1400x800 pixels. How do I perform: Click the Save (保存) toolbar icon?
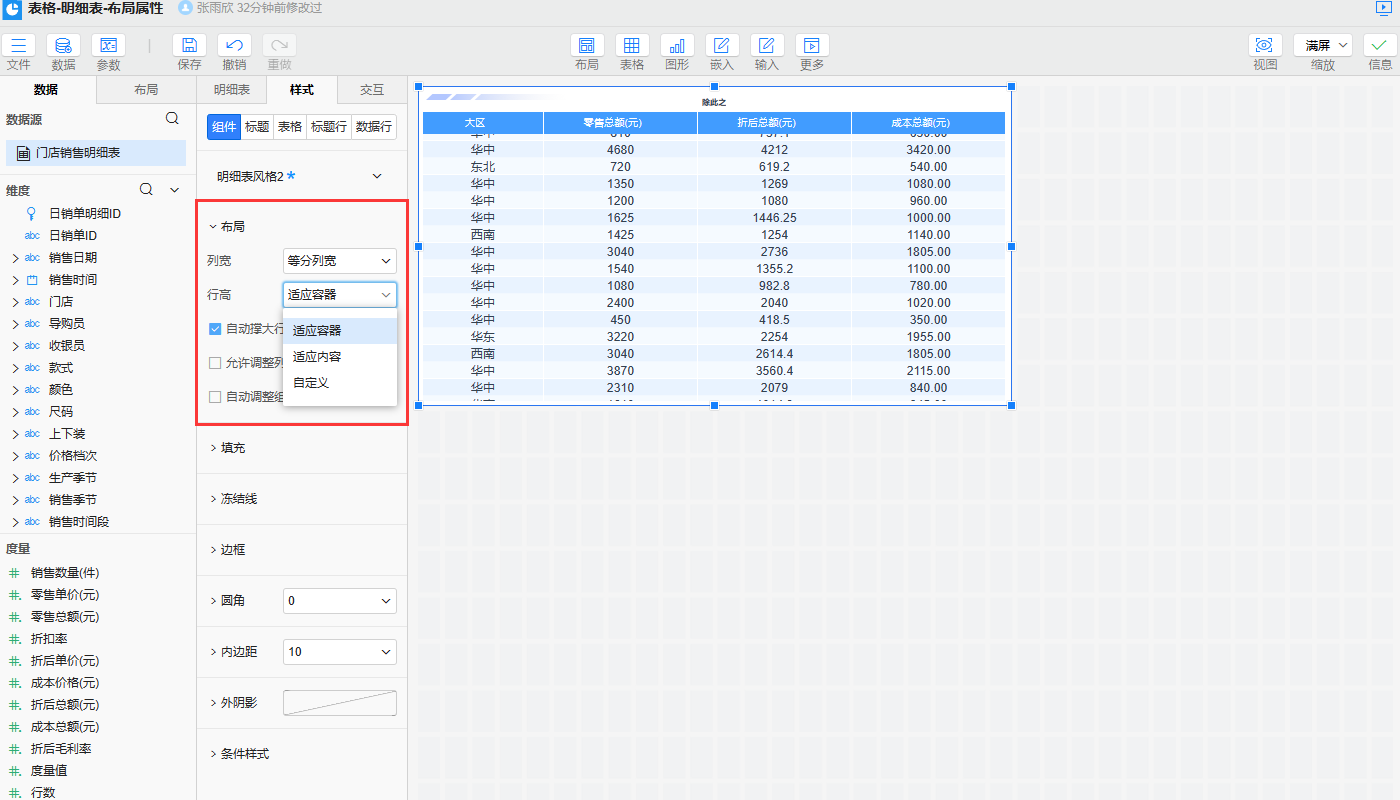[x=189, y=46]
